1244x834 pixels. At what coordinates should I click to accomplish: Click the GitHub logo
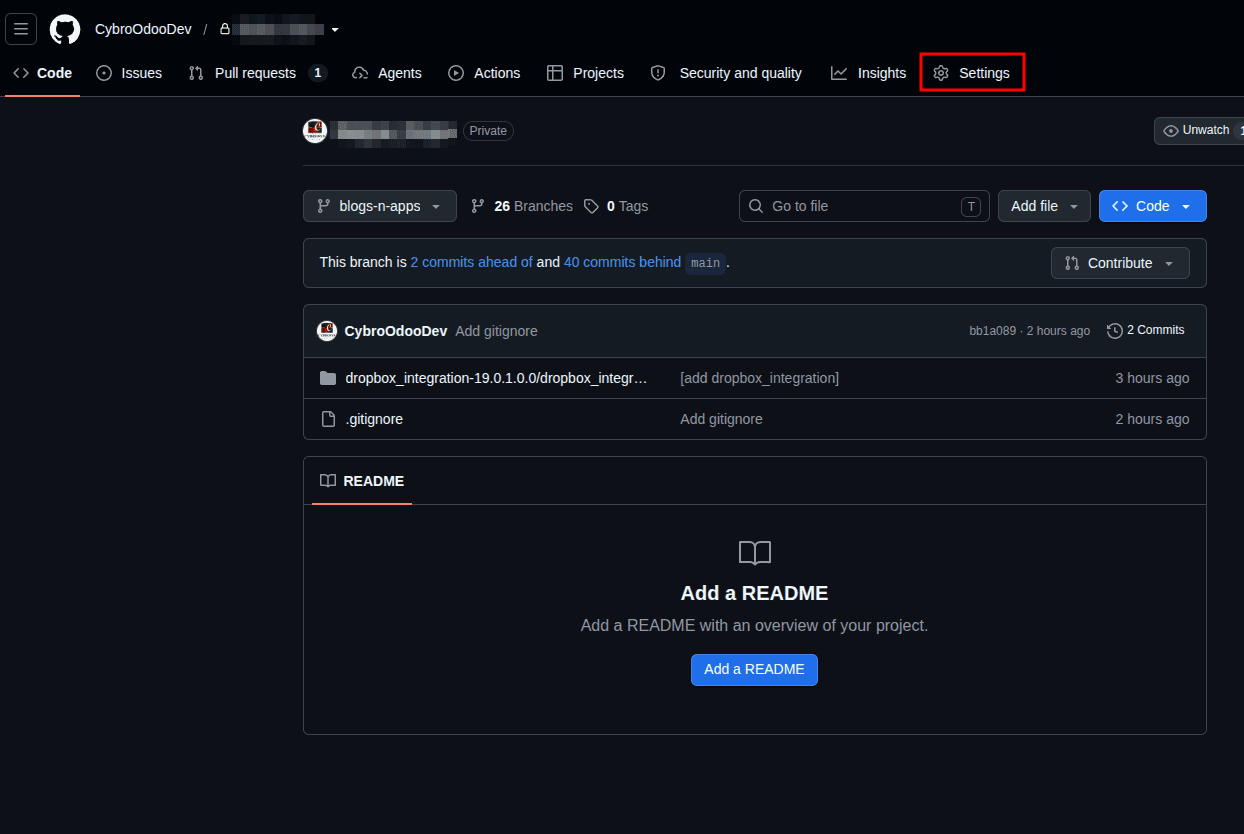65,29
